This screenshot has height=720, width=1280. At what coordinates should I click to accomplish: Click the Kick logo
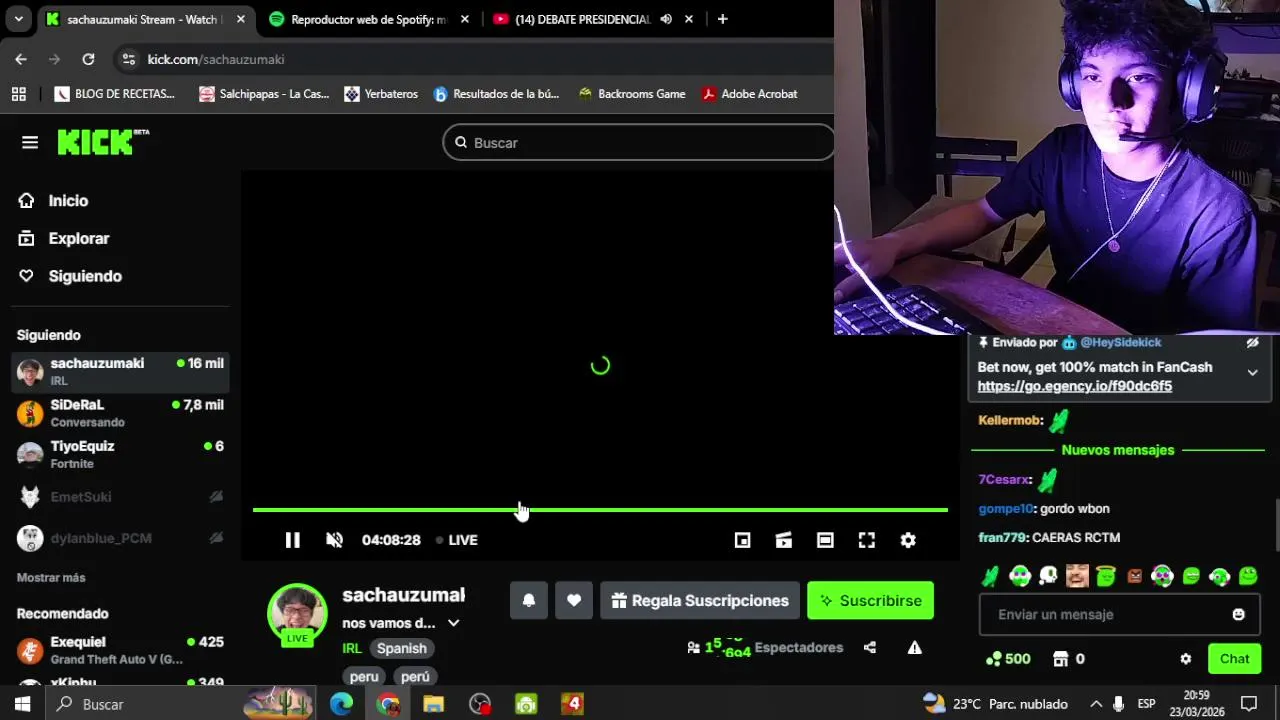(x=103, y=142)
